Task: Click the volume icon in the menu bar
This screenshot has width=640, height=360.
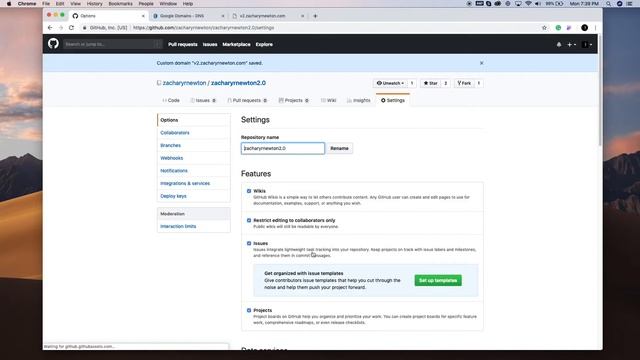Action: click(538, 4)
